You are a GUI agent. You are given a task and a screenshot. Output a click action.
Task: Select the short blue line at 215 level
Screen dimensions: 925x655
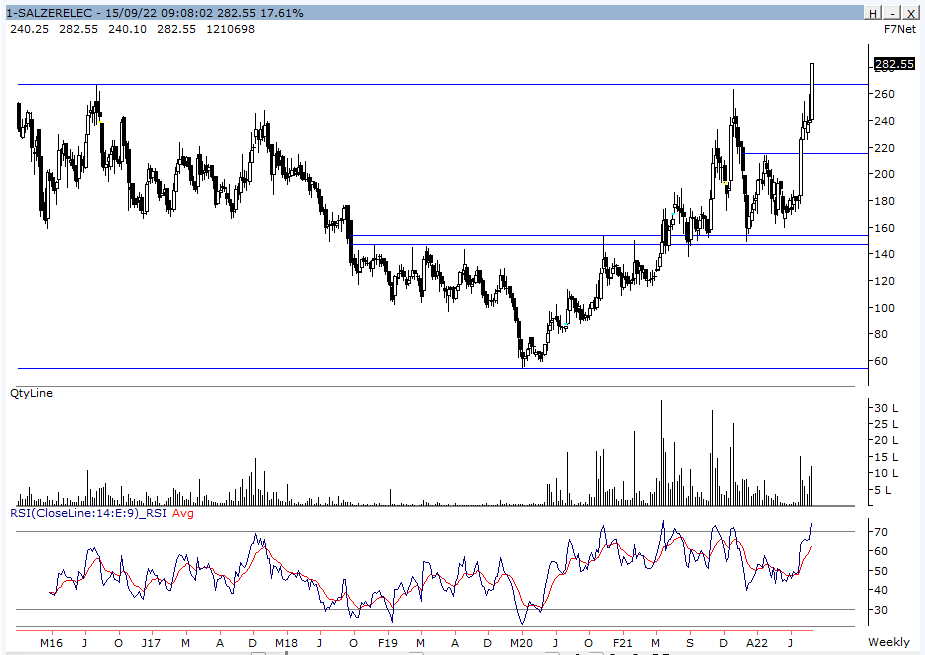[806, 153]
